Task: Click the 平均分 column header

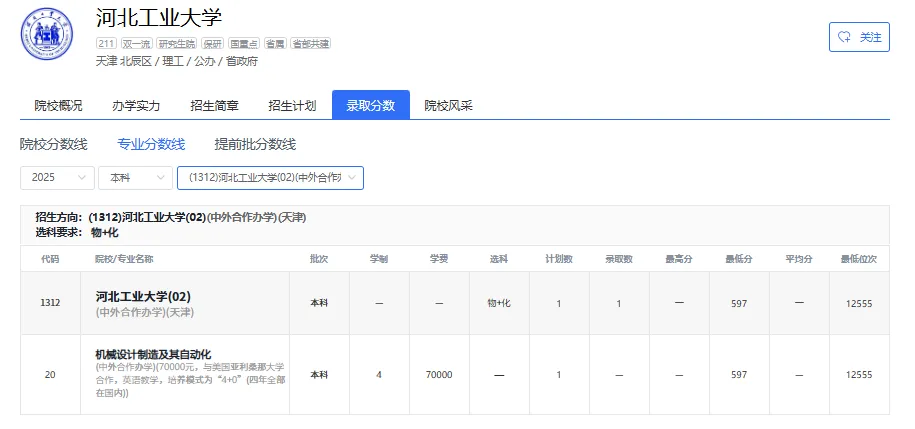Action: tap(799, 259)
